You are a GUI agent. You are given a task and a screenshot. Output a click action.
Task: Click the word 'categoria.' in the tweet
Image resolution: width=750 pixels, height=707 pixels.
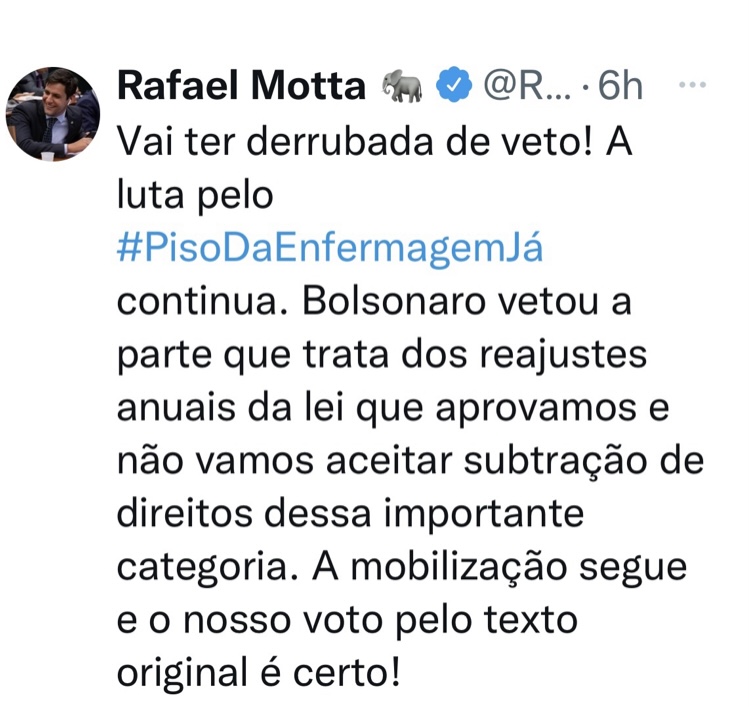[208, 568]
